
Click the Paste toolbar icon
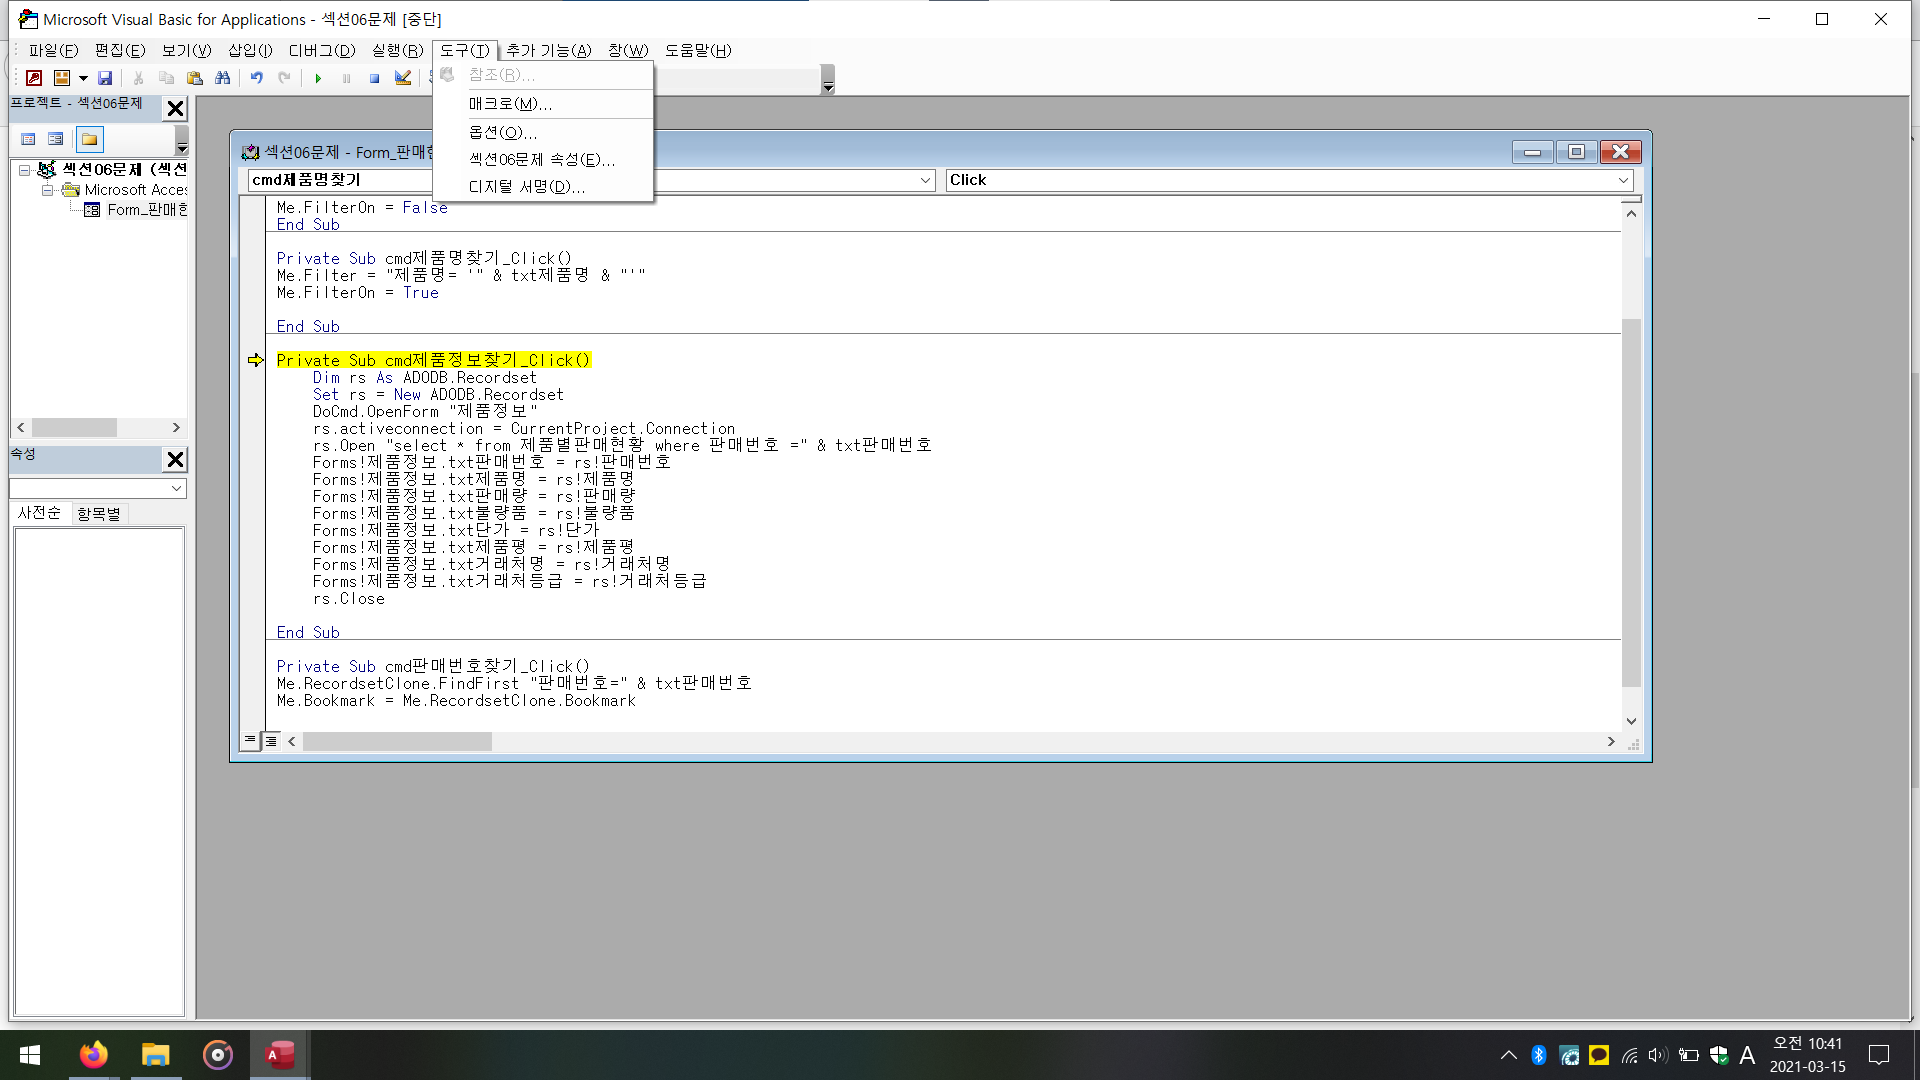(x=195, y=78)
